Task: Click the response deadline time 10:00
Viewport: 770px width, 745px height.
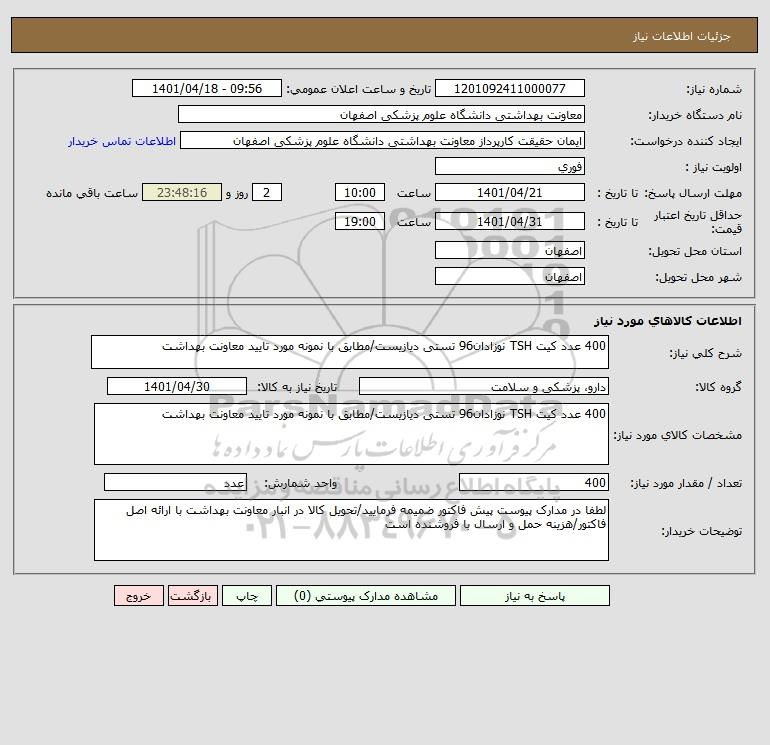Action: click(359, 193)
